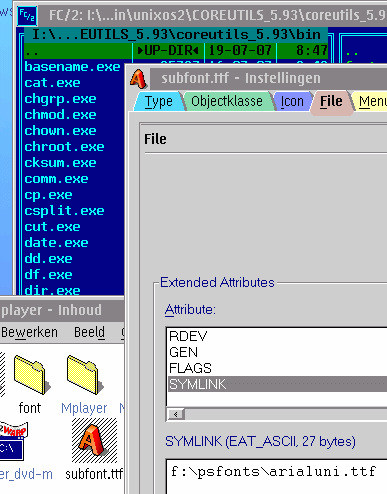
Task: Select RDEV in the attribute list
Action: [276, 336]
